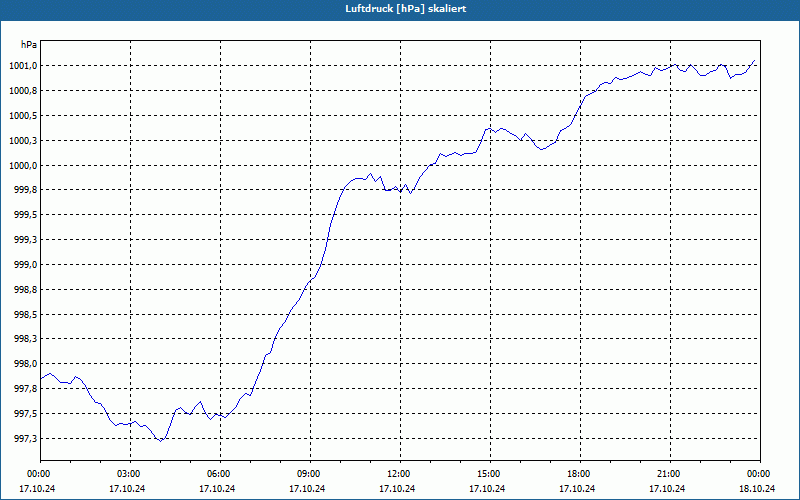Image resolution: width=800 pixels, height=500 pixels.
Task: Click the 998,8 pressure axis label
Action: [x=25, y=290]
